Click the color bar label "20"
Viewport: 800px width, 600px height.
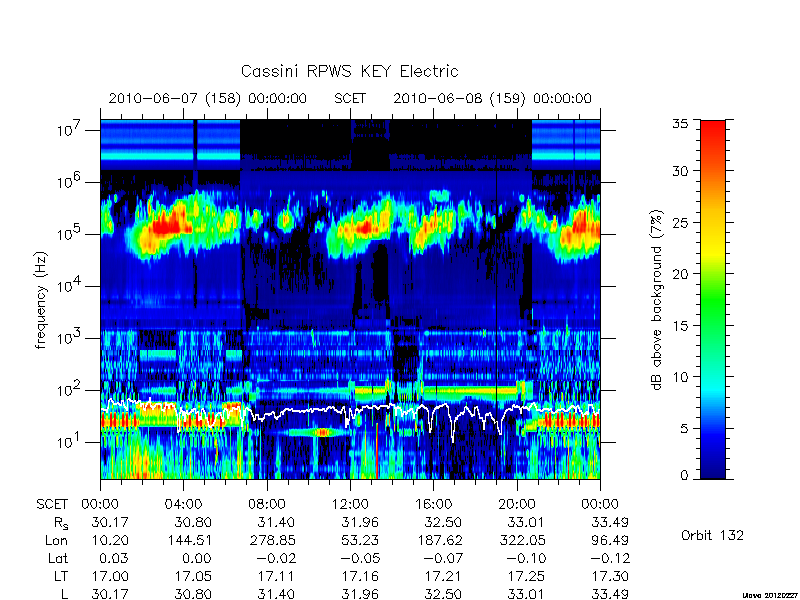(x=683, y=274)
